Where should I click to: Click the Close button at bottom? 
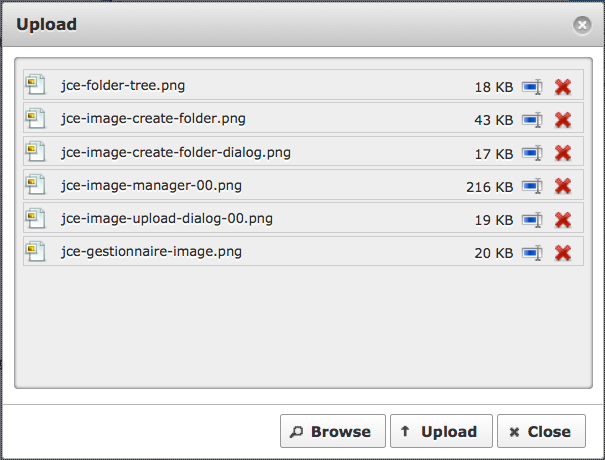pos(541,431)
